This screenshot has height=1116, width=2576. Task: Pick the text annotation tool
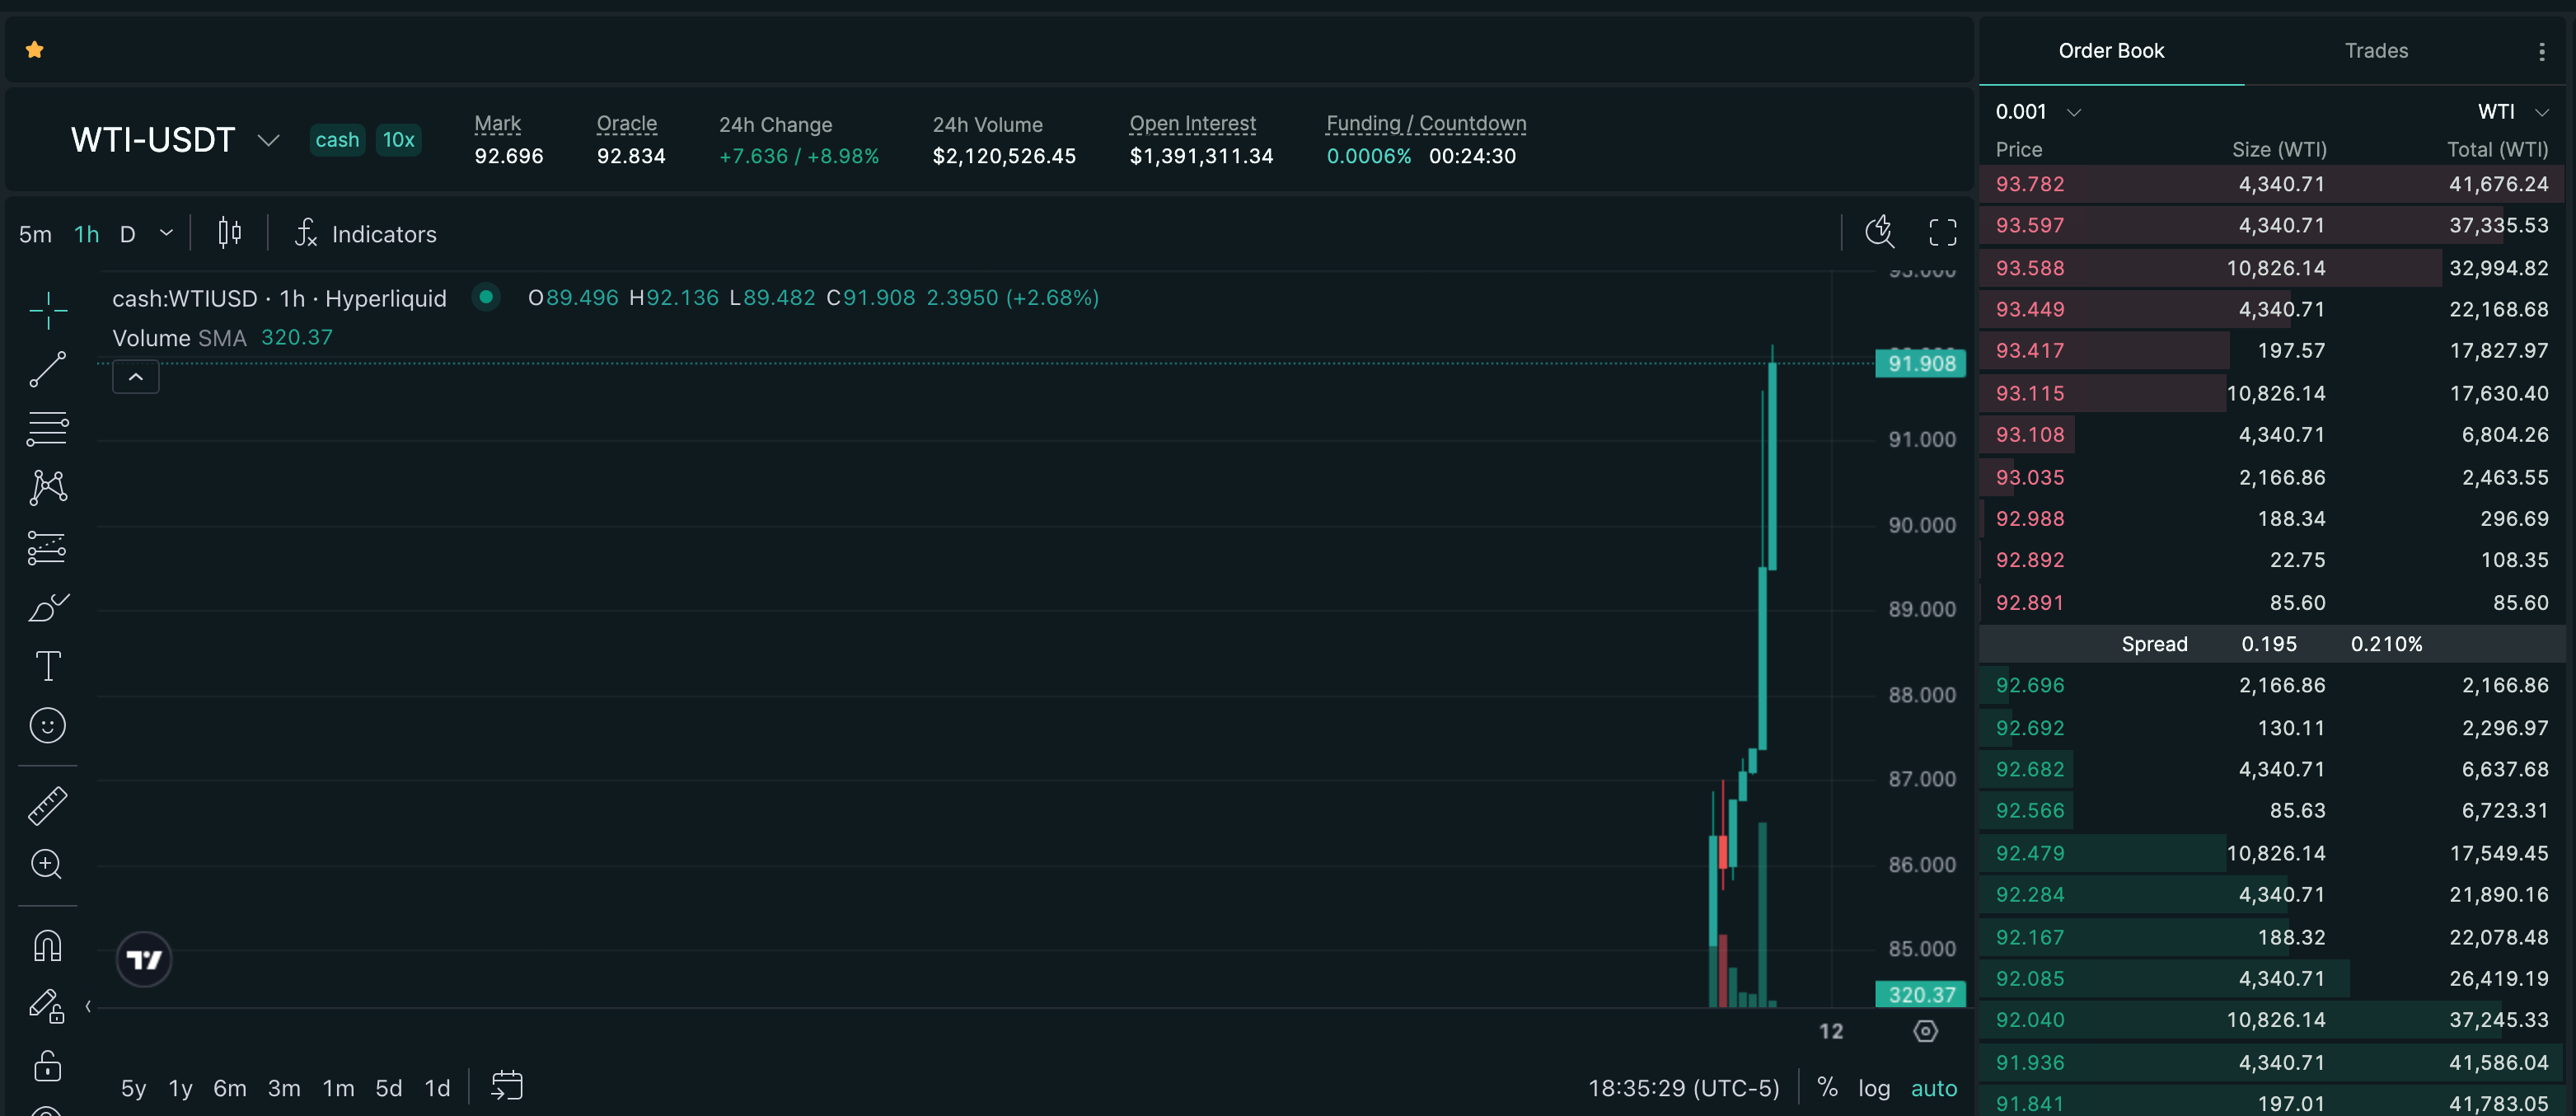[x=47, y=666]
